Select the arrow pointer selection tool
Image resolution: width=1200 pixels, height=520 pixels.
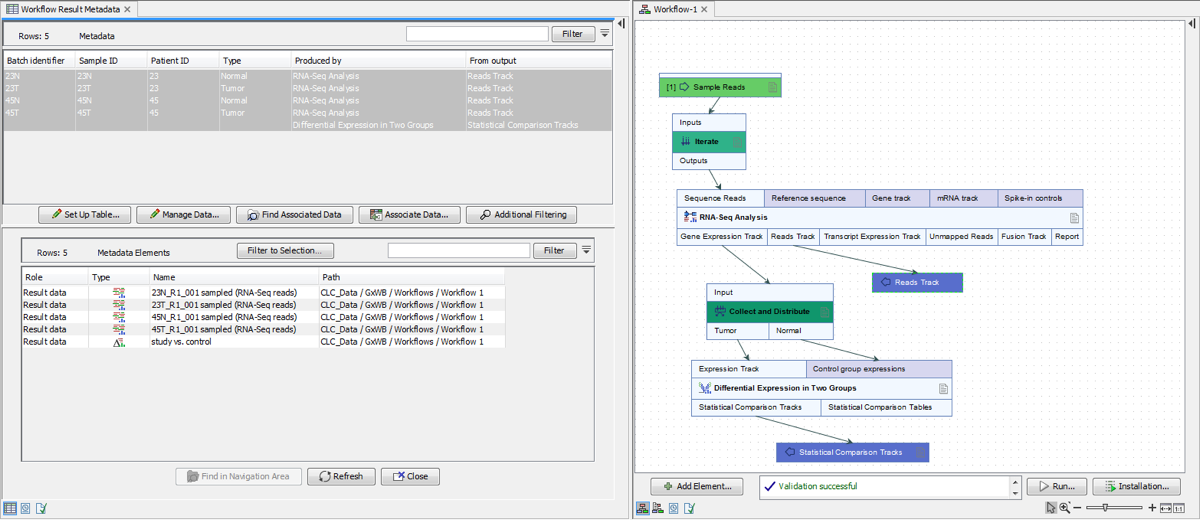(1050, 508)
